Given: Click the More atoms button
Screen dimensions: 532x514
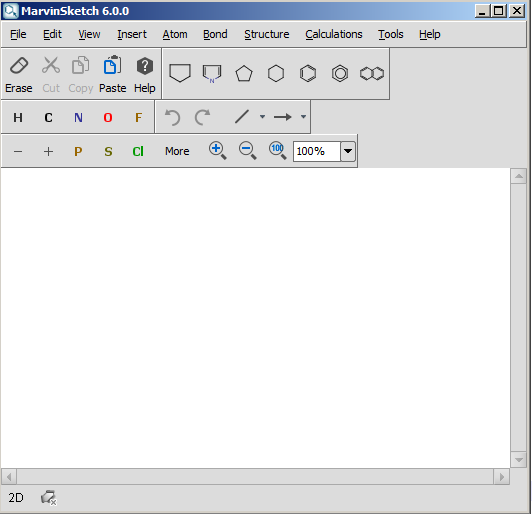Looking at the screenshot, I should [177, 151].
